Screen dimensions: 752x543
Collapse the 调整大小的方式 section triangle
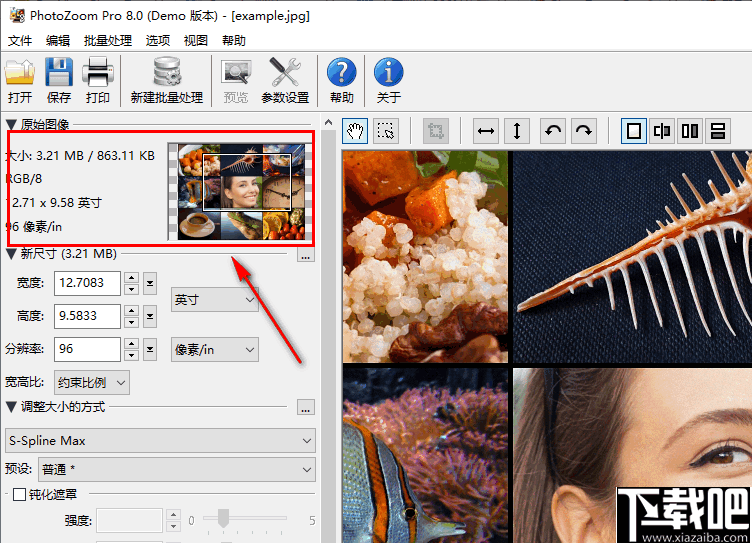[12, 407]
